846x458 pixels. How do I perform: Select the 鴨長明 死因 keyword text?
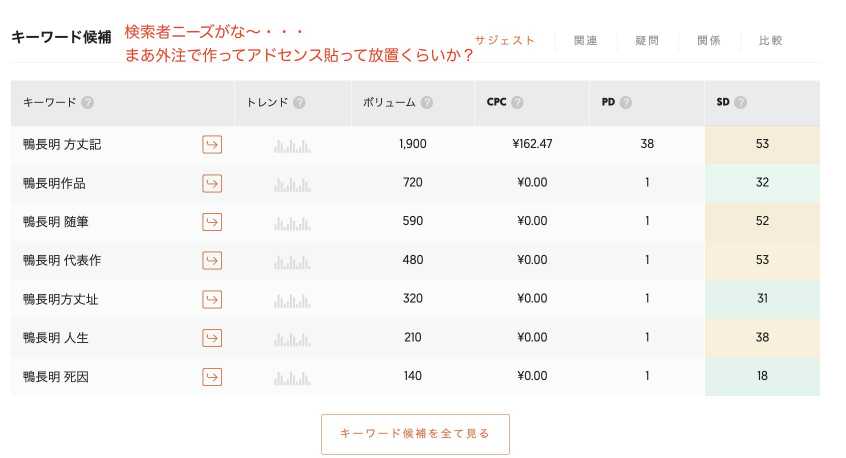point(56,377)
